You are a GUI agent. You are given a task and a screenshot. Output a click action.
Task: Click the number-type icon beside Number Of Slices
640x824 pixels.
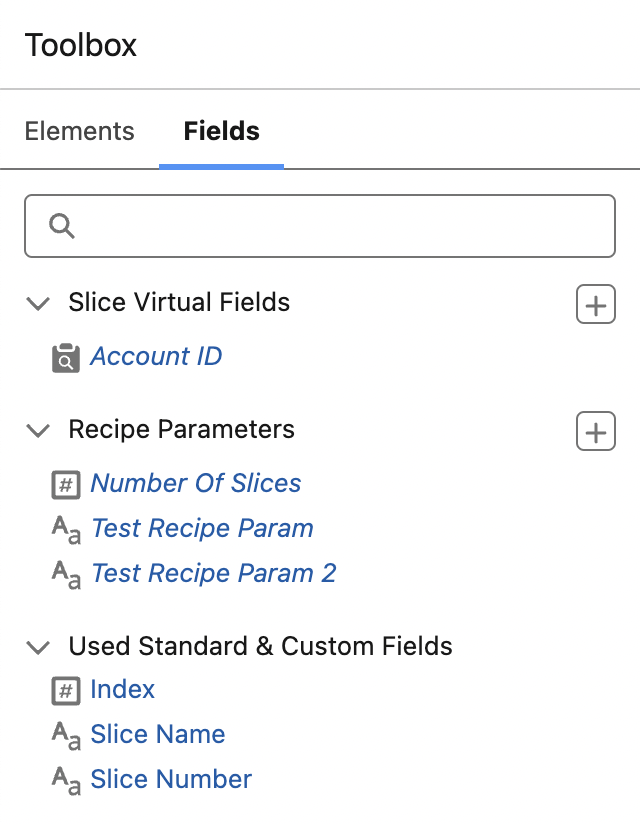(x=66, y=484)
